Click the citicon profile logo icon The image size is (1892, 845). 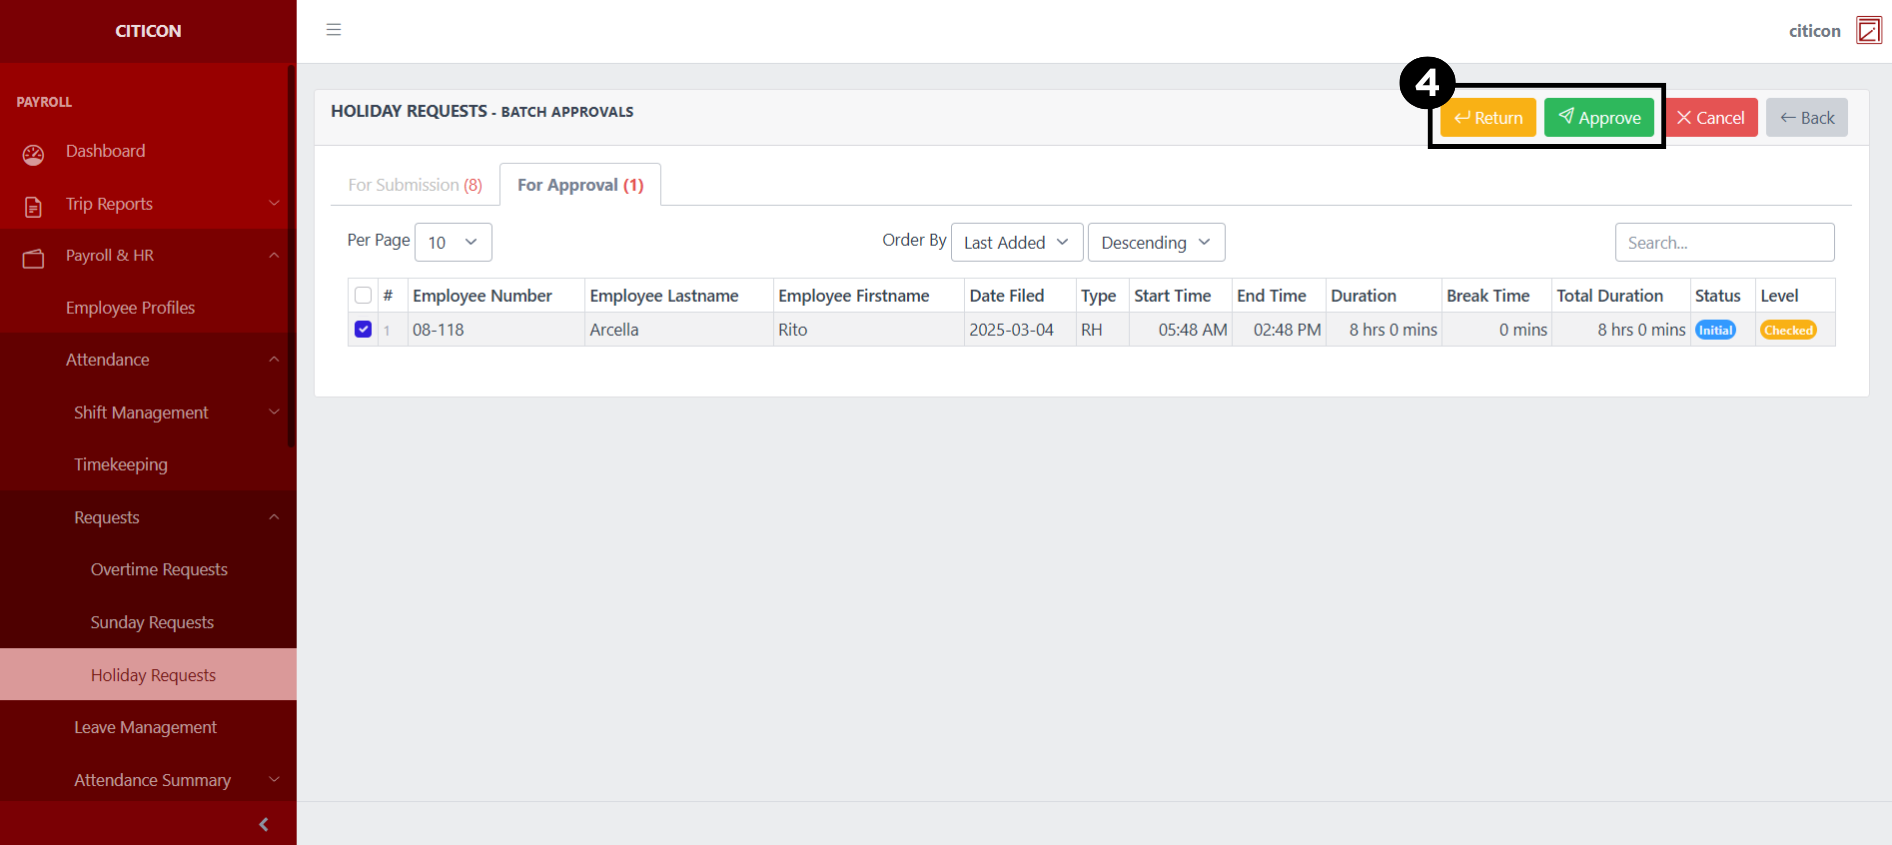pyautogui.click(x=1868, y=31)
